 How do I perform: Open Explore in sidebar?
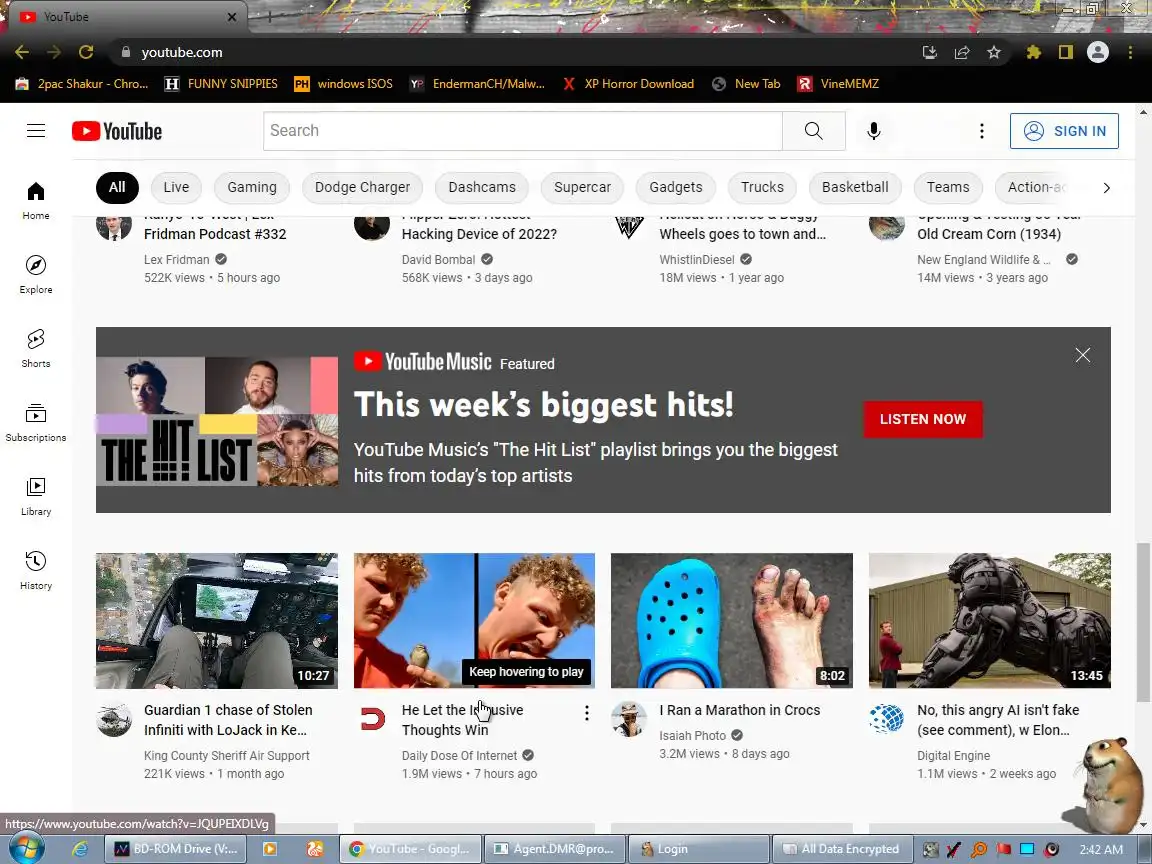point(36,275)
